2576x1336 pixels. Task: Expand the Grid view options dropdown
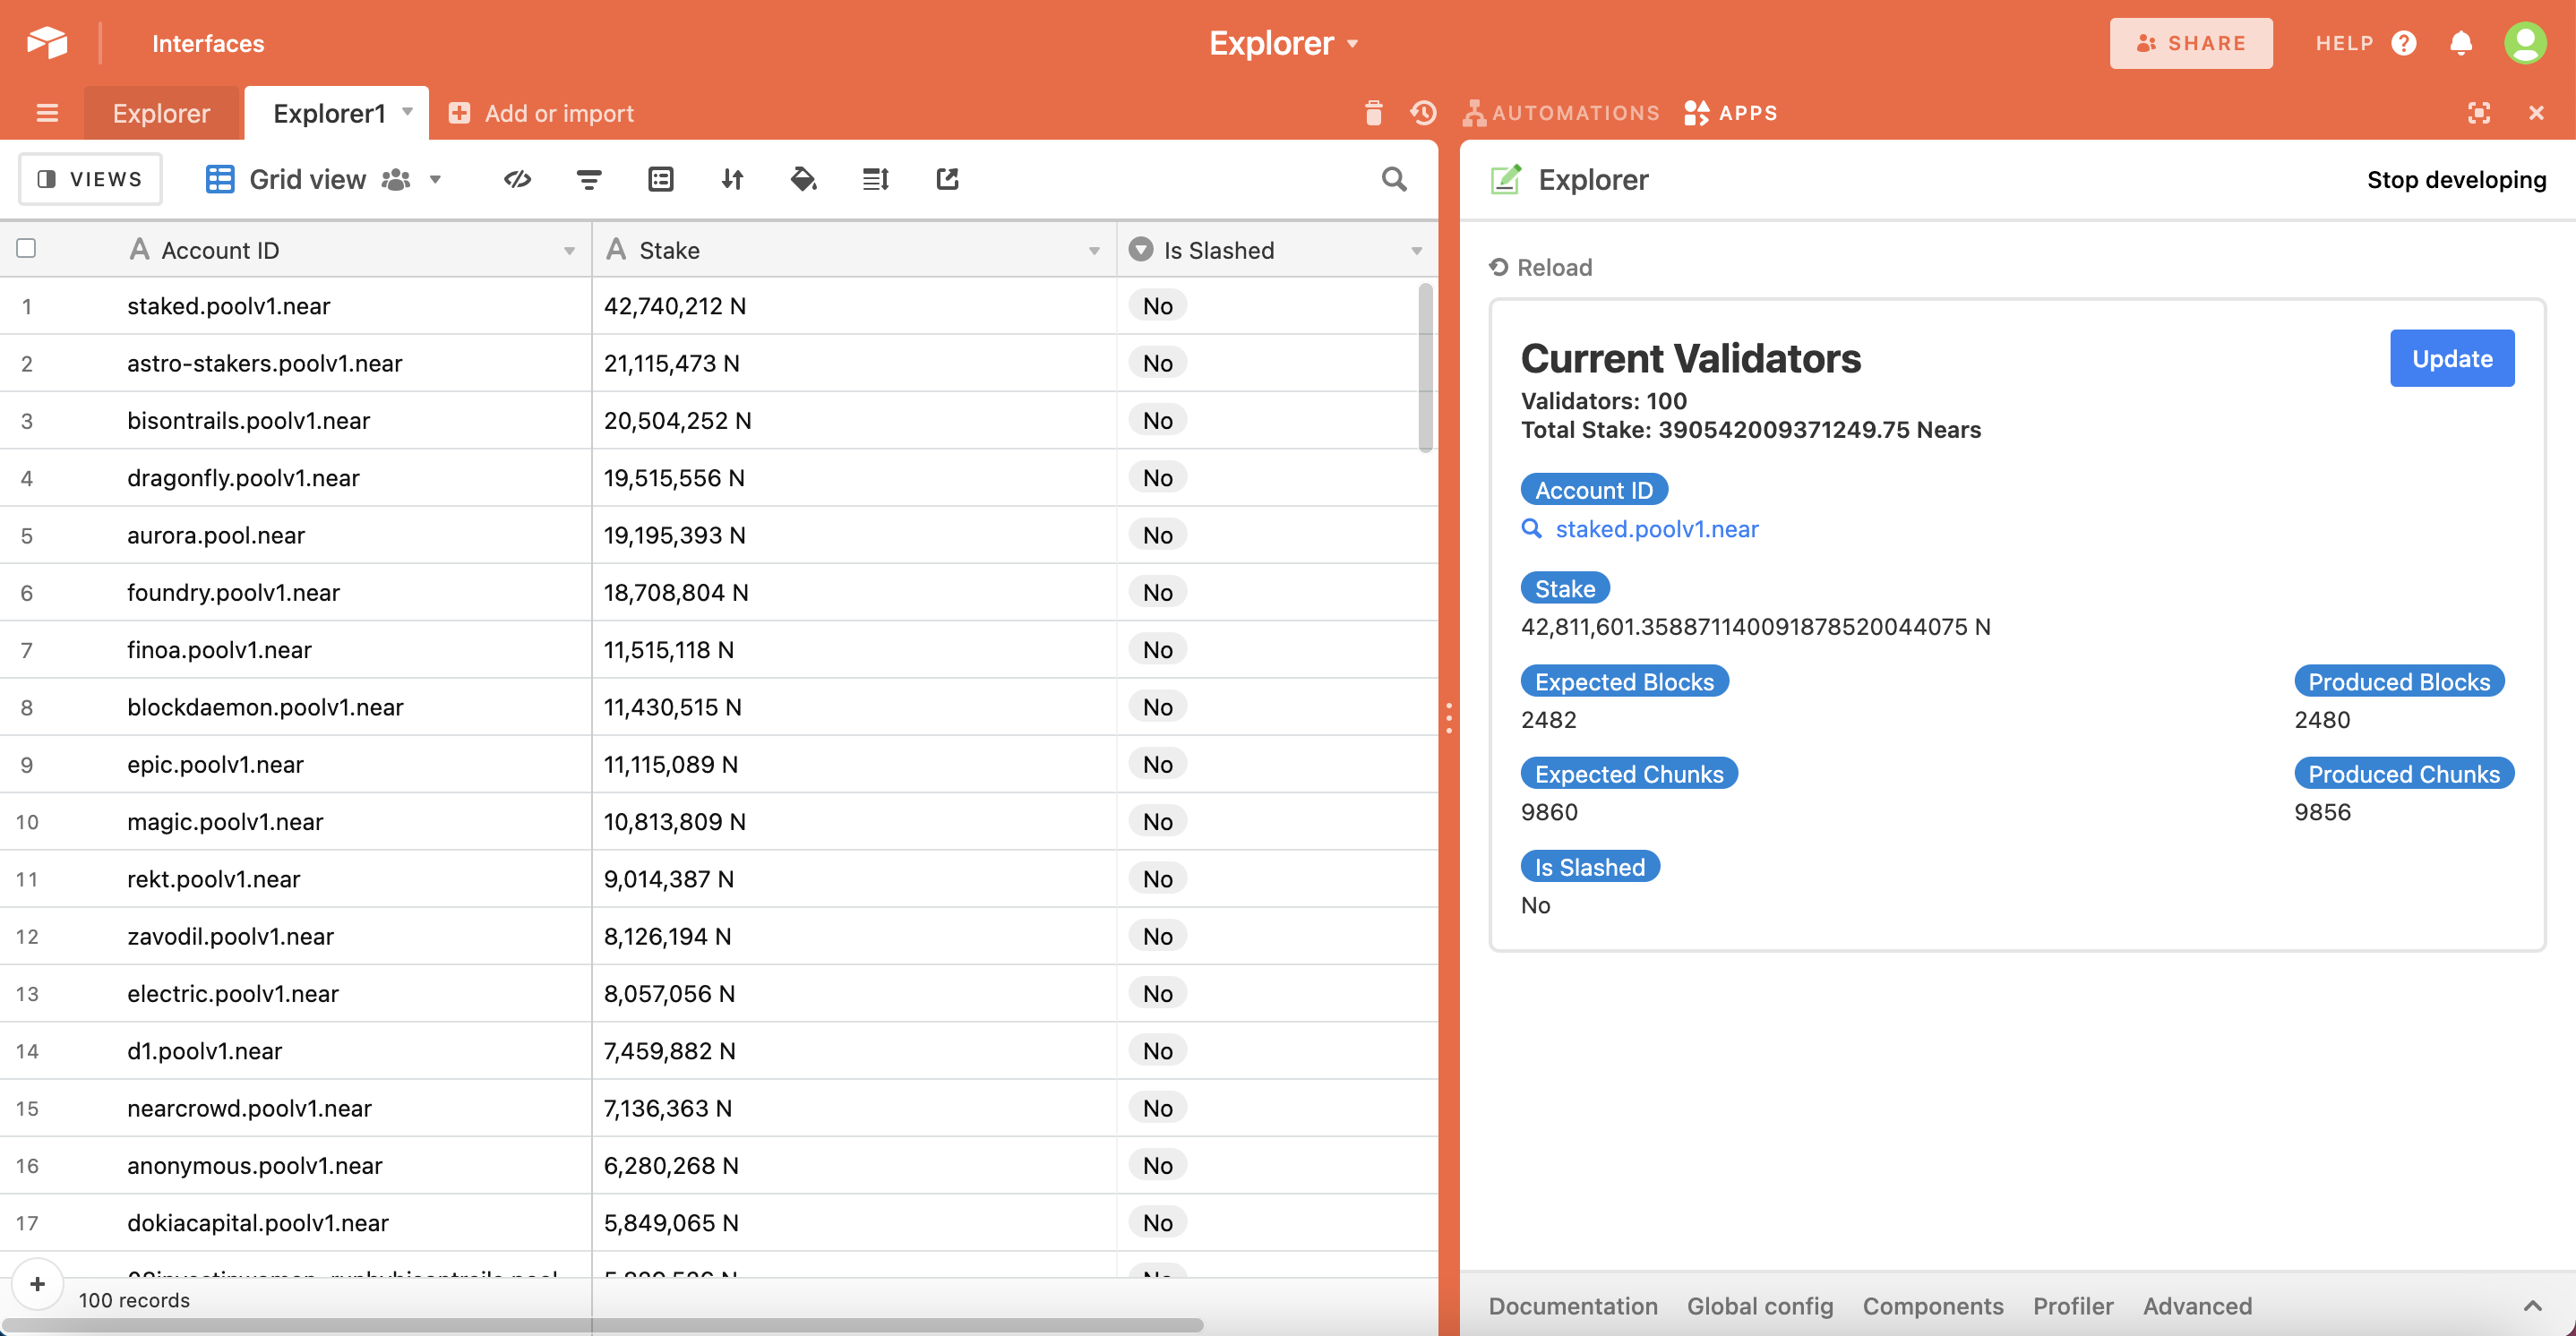[x=435, y=179]
